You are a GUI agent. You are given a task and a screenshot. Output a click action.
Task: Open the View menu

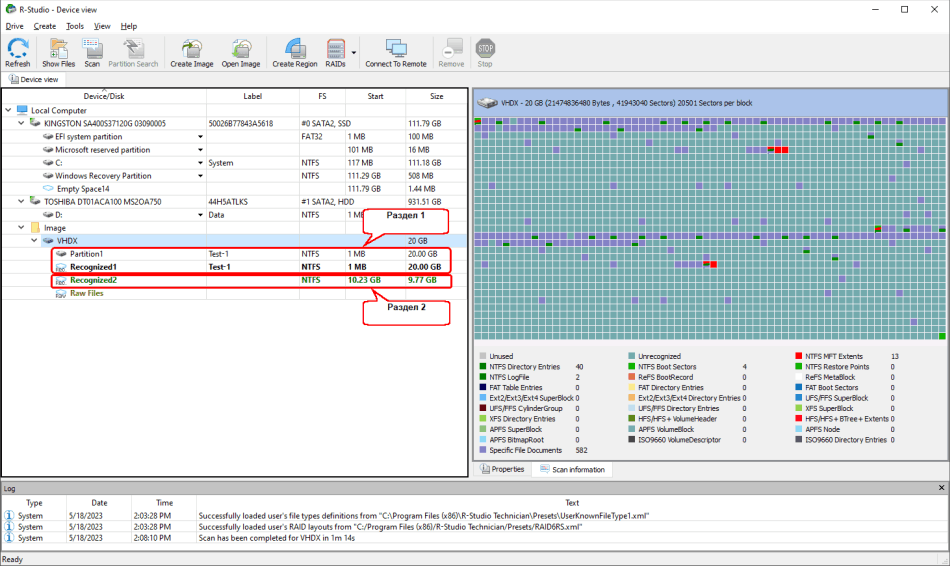(x=102, y=26)
